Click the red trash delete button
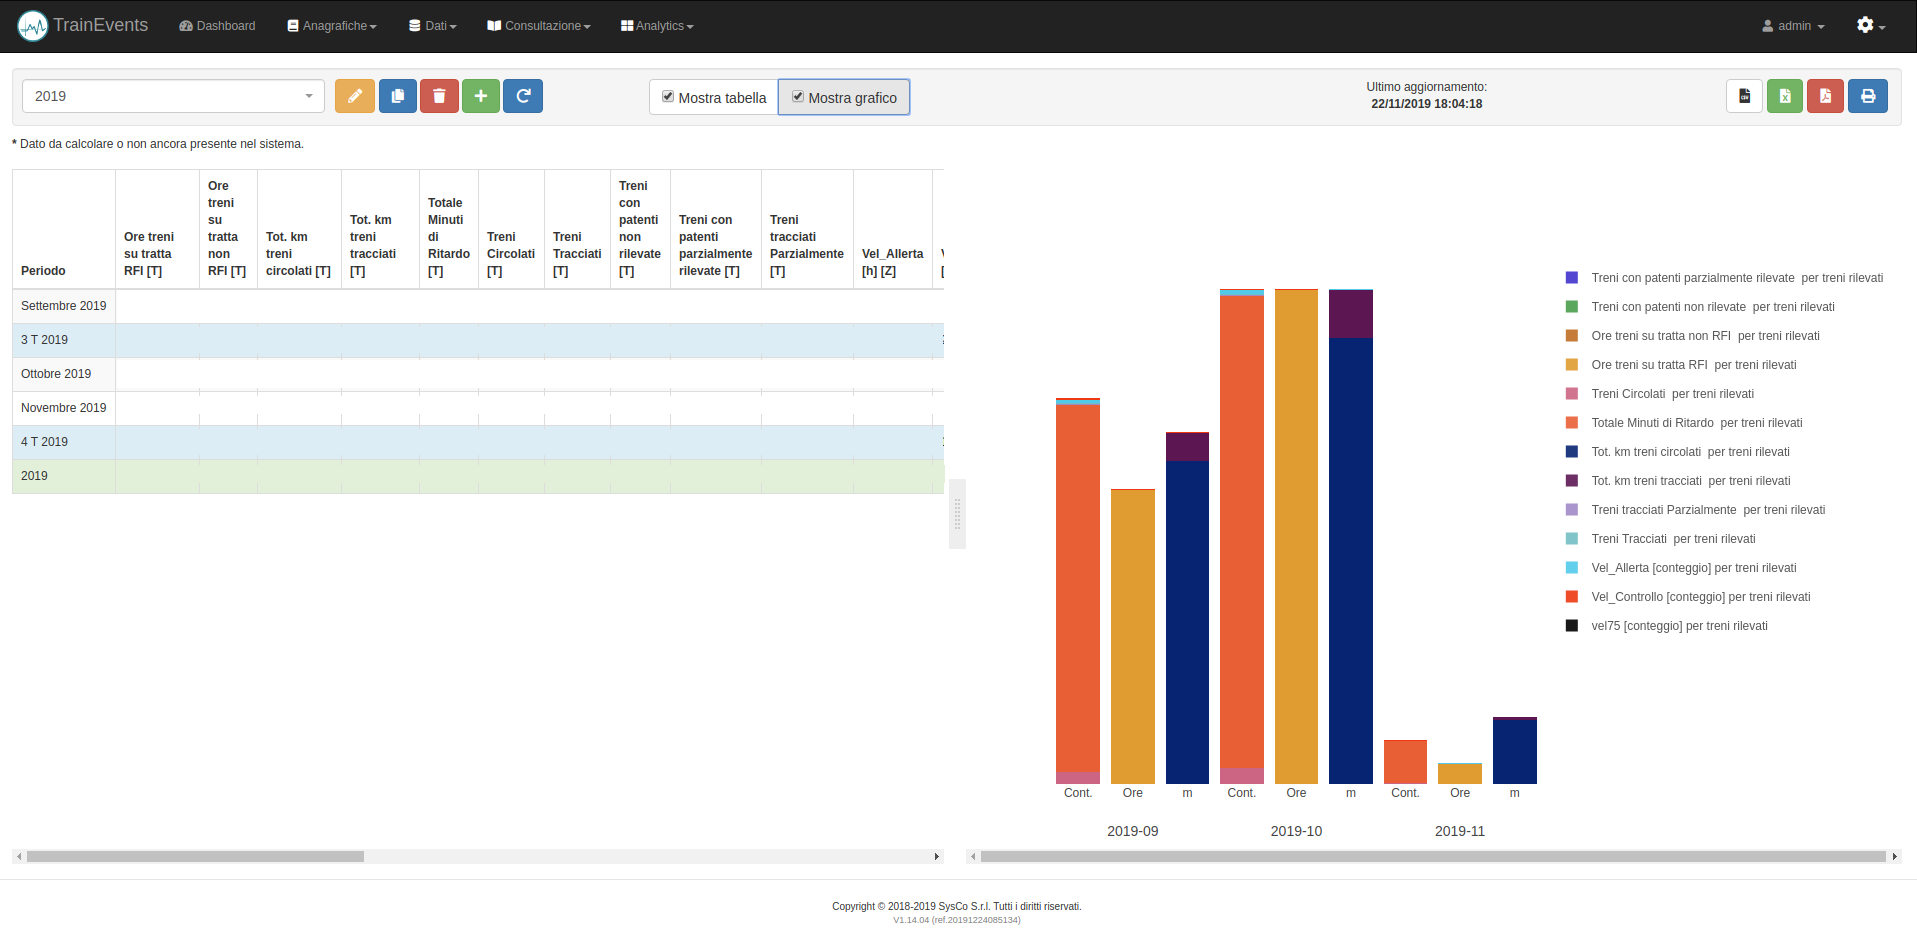The height and width of the screenshot is (947, 1917). (439, 96)
